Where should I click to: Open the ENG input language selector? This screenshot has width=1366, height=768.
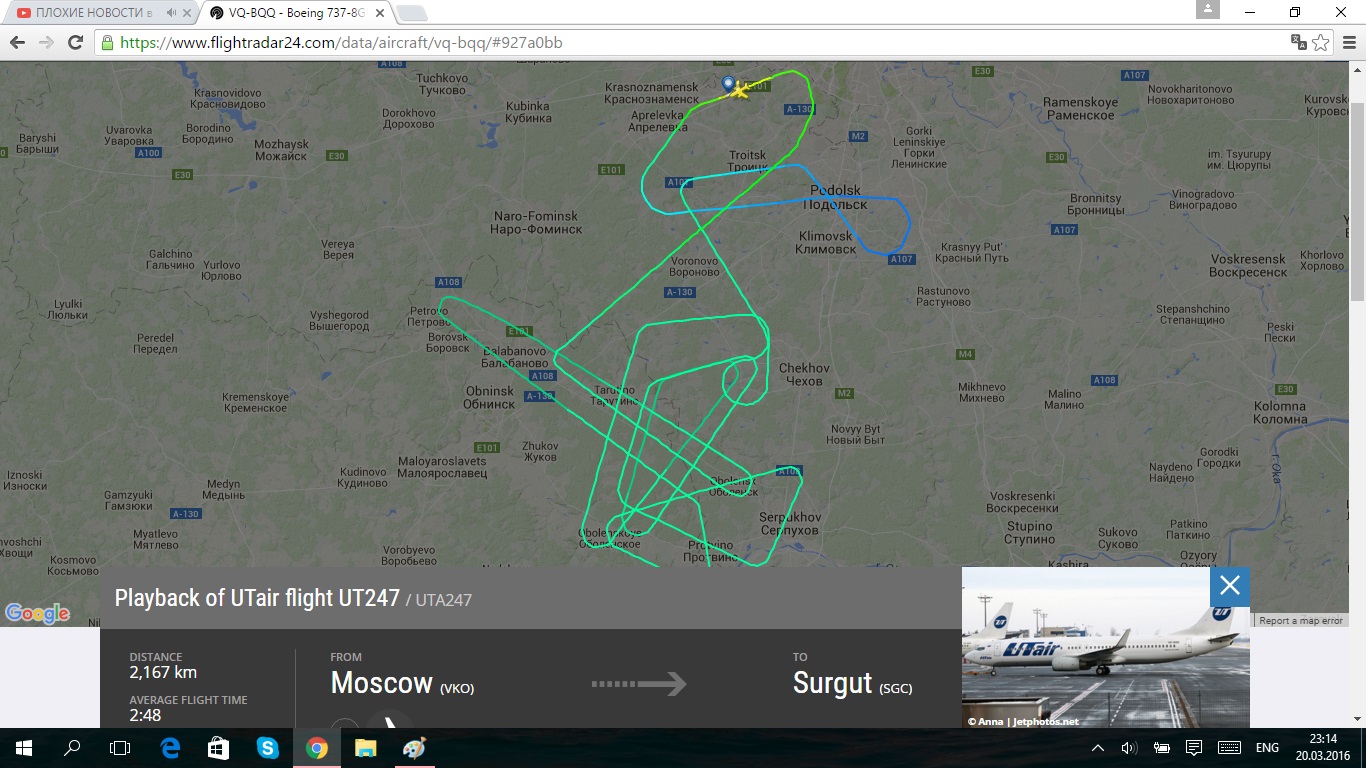(x=1267, y=748)
